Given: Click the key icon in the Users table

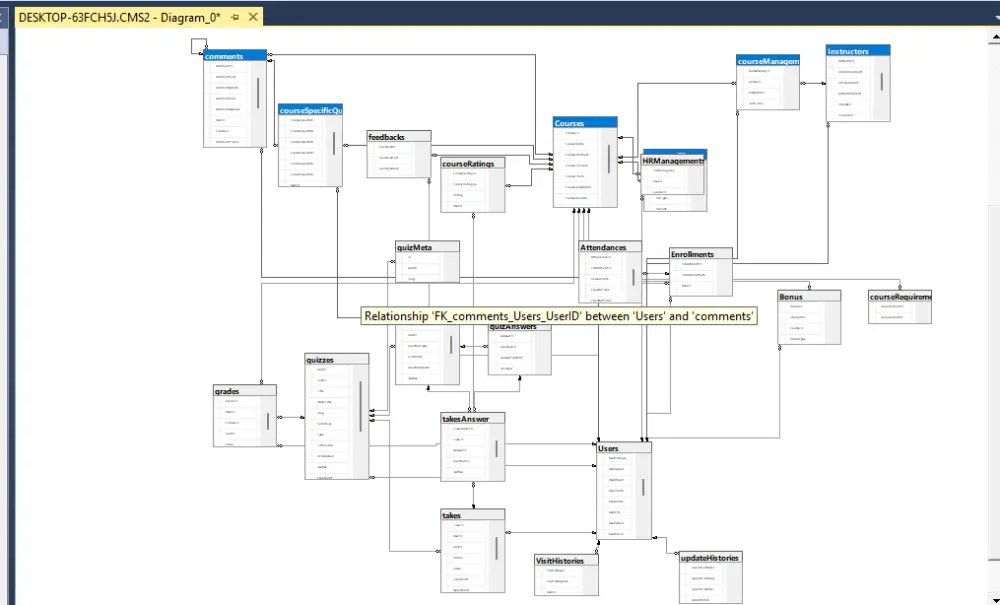Looking at the screenshot, I should click(603, 460).
